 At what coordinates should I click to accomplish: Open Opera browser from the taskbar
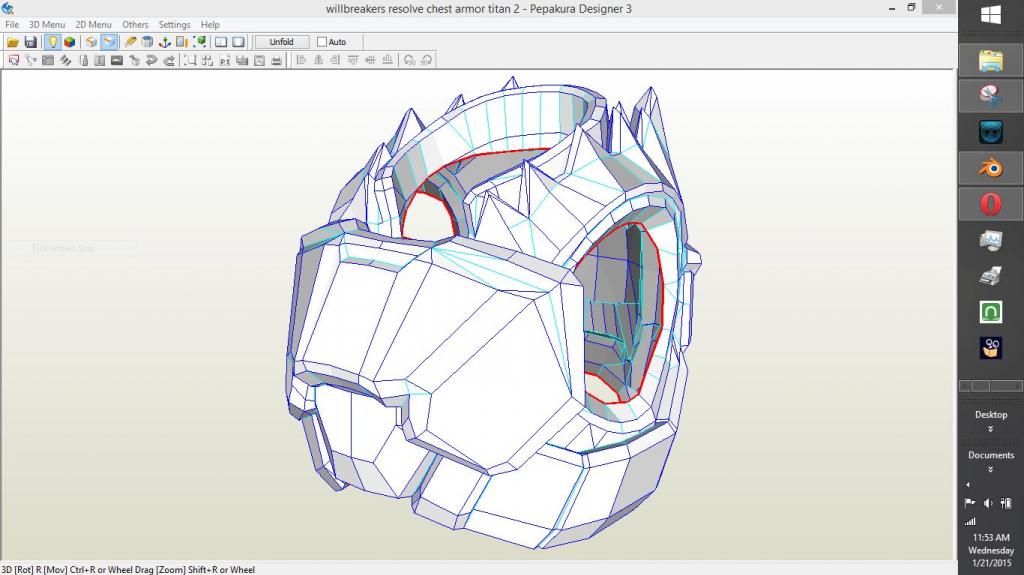pyautogui.click(x=991, y=204)
